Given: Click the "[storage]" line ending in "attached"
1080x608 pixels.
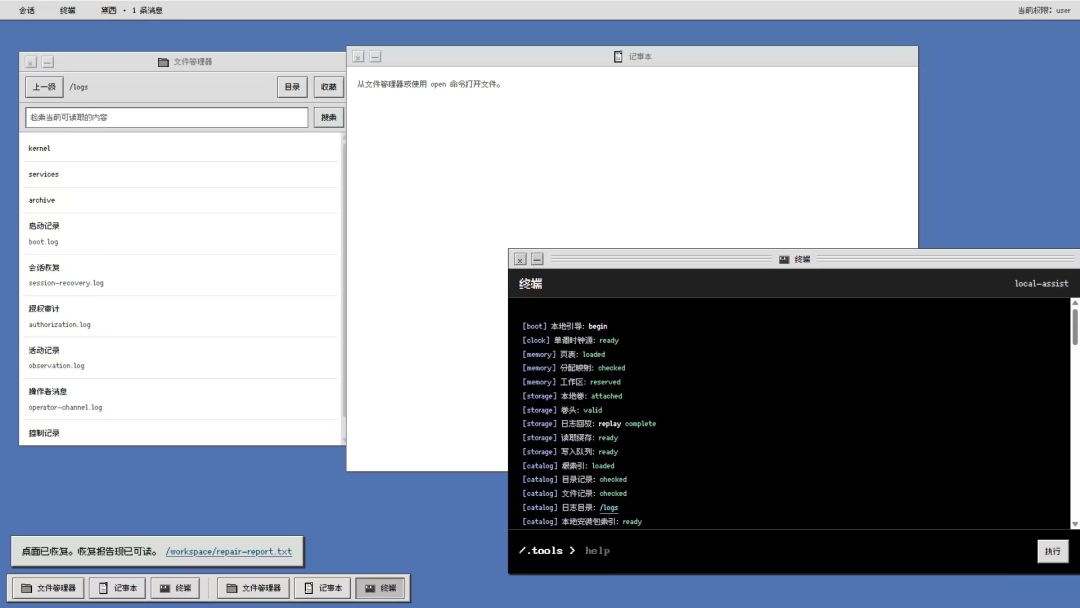Looking at the screenshot, I should tap(572, 396).
